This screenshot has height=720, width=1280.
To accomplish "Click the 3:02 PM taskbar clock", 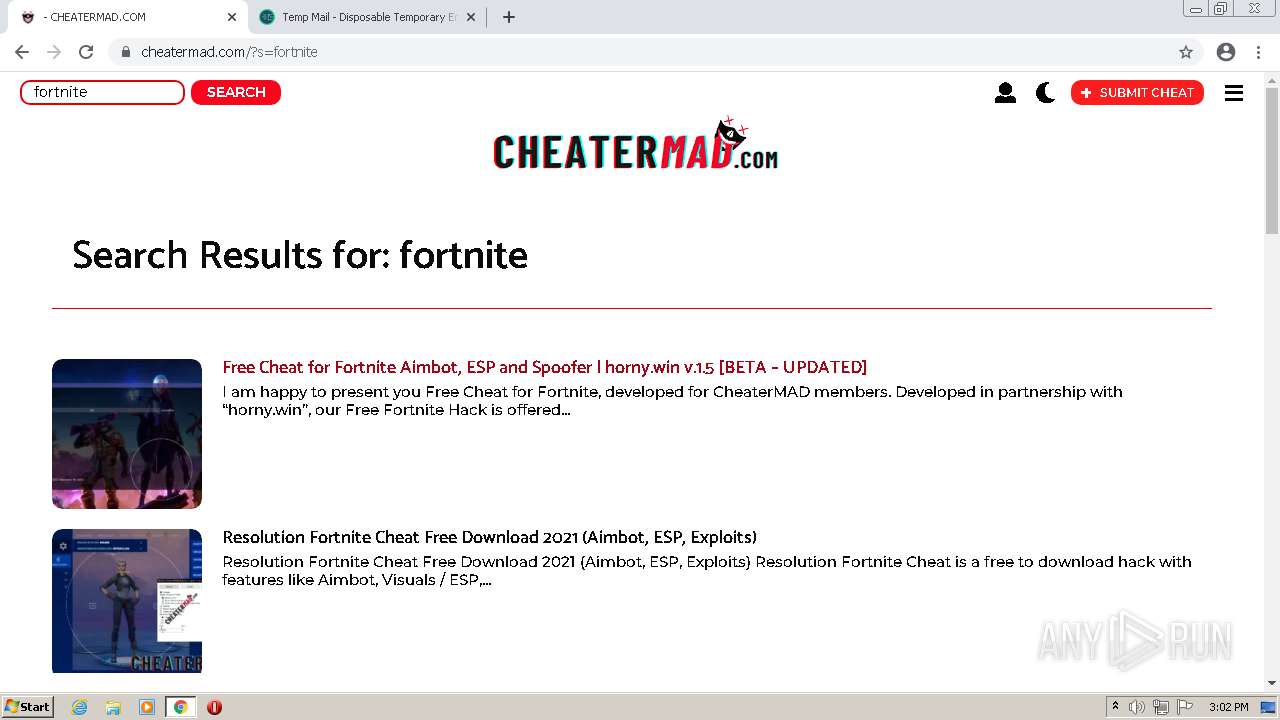I will pos(1228,707).
